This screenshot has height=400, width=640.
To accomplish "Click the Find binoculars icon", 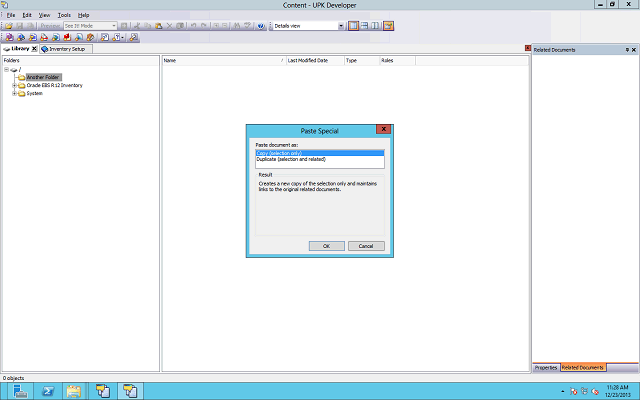I will pyautogui.click(x=236, y=26).
